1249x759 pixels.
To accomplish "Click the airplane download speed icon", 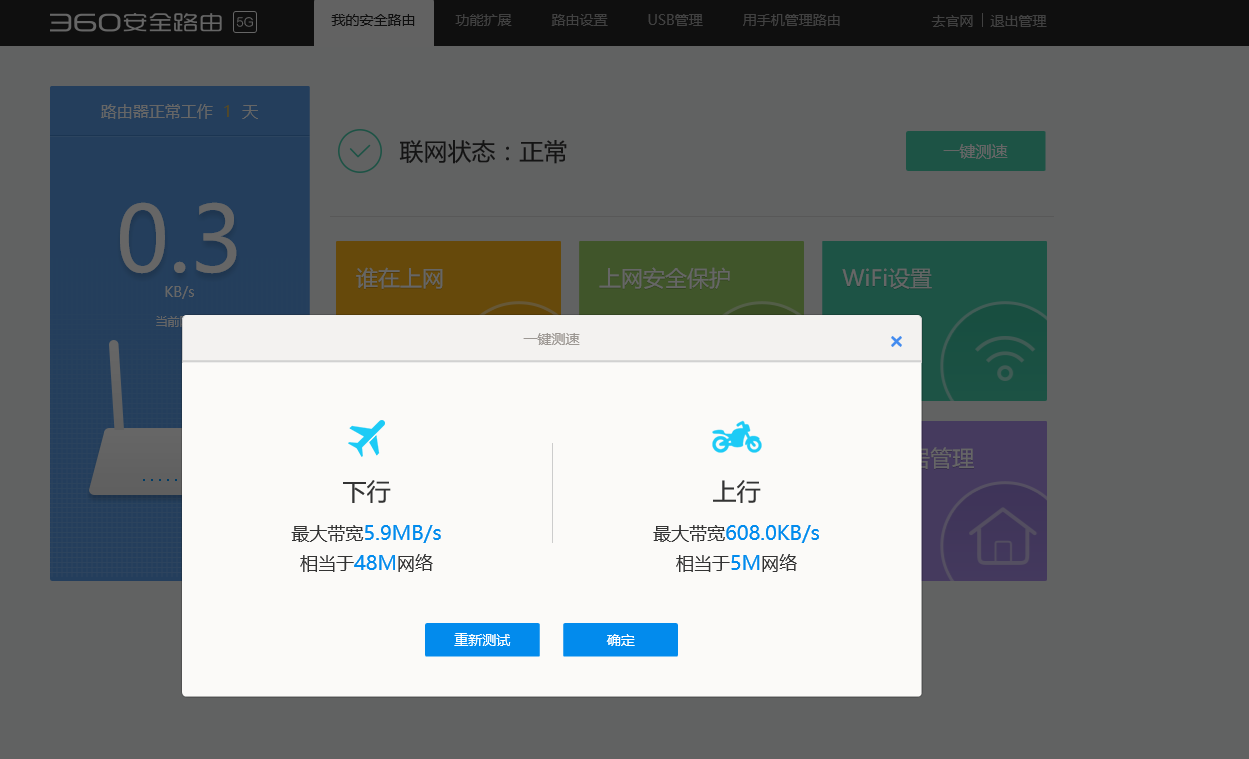I will click(x=367, y=437).
